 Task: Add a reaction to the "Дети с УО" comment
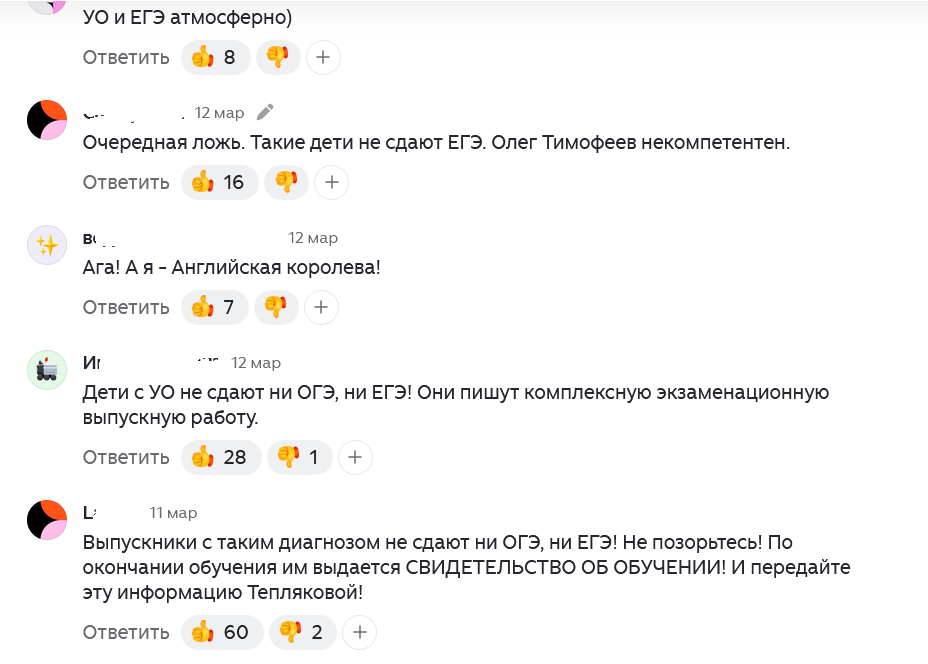[x=355, y=457]
